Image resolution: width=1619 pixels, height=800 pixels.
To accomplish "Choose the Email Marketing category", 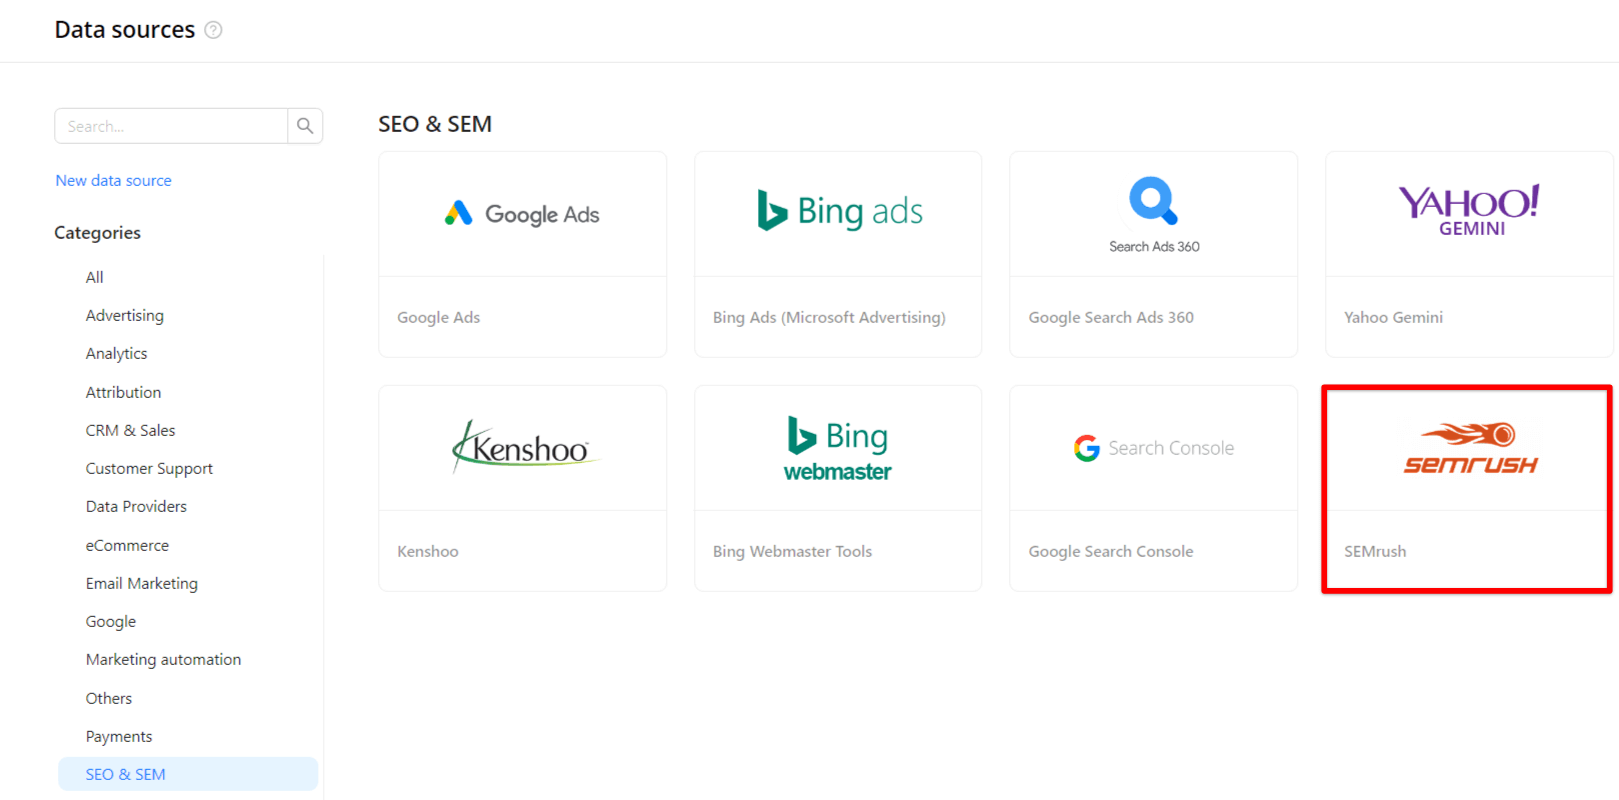I will [x=141, y=583].
